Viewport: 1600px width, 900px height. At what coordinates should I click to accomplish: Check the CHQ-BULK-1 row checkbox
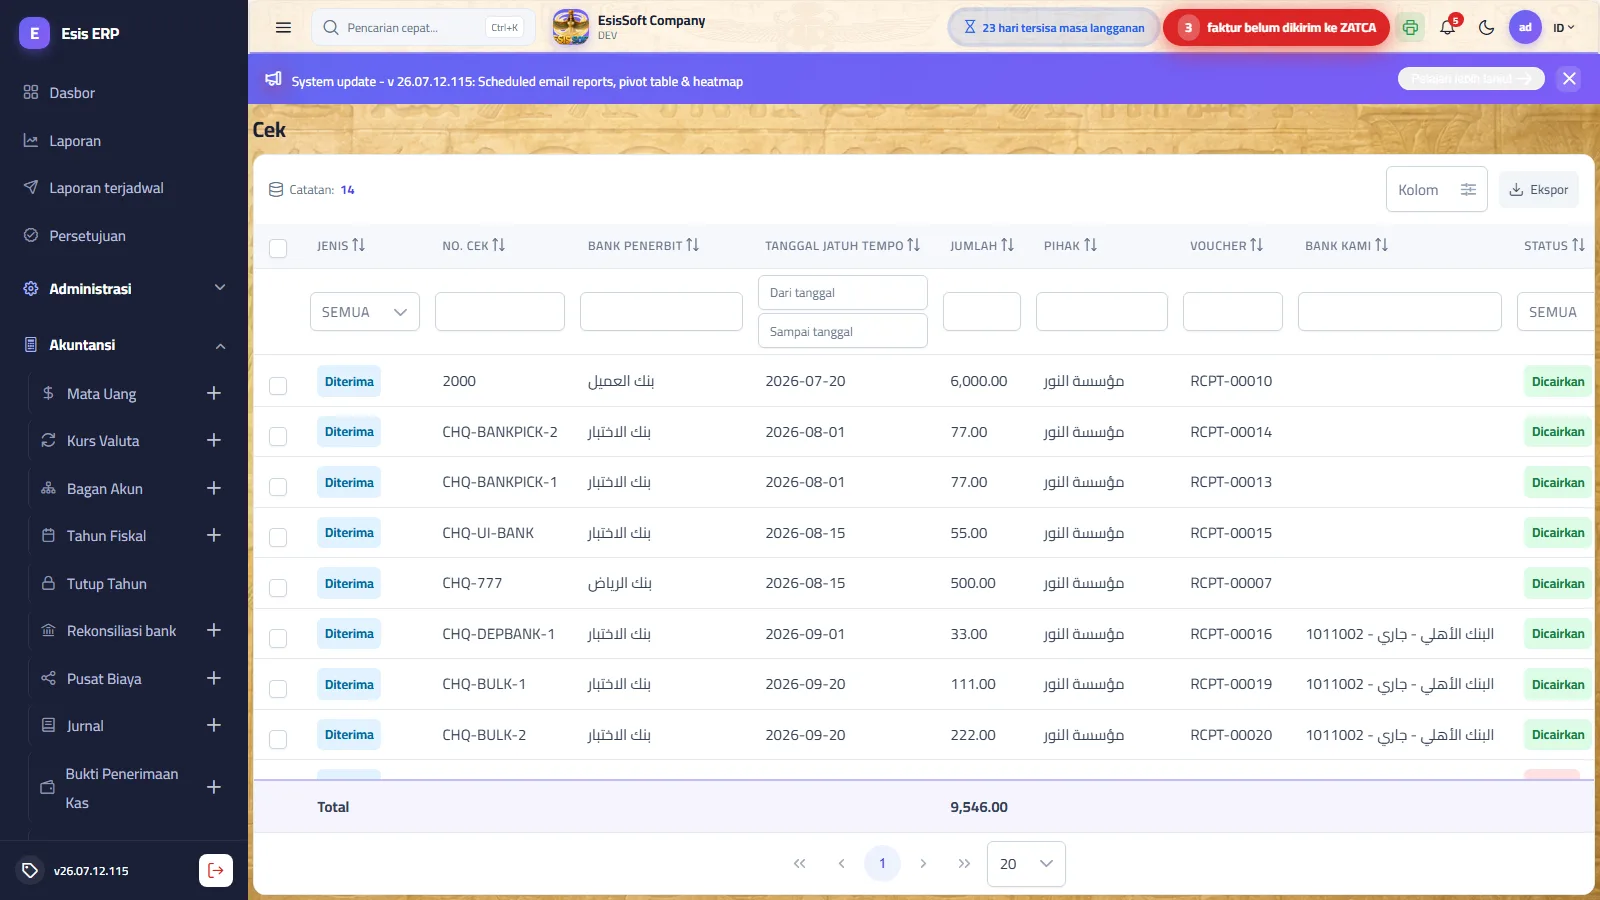point(278,688)
